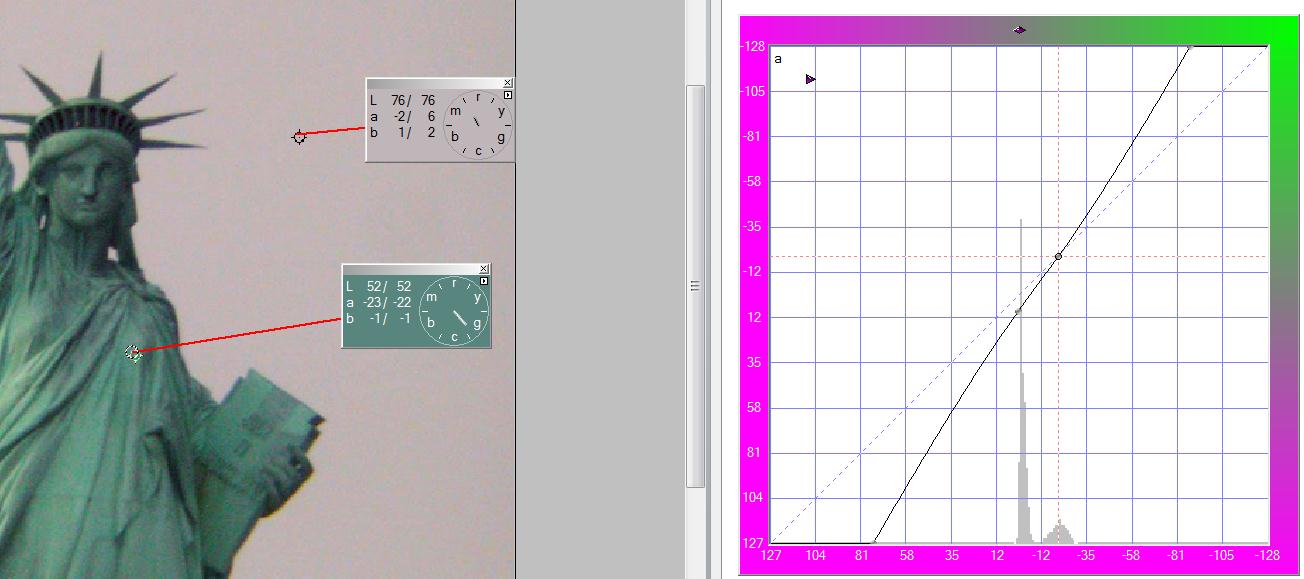Click the 'b 1/ 2' value in sky readout

click(403, 132)
